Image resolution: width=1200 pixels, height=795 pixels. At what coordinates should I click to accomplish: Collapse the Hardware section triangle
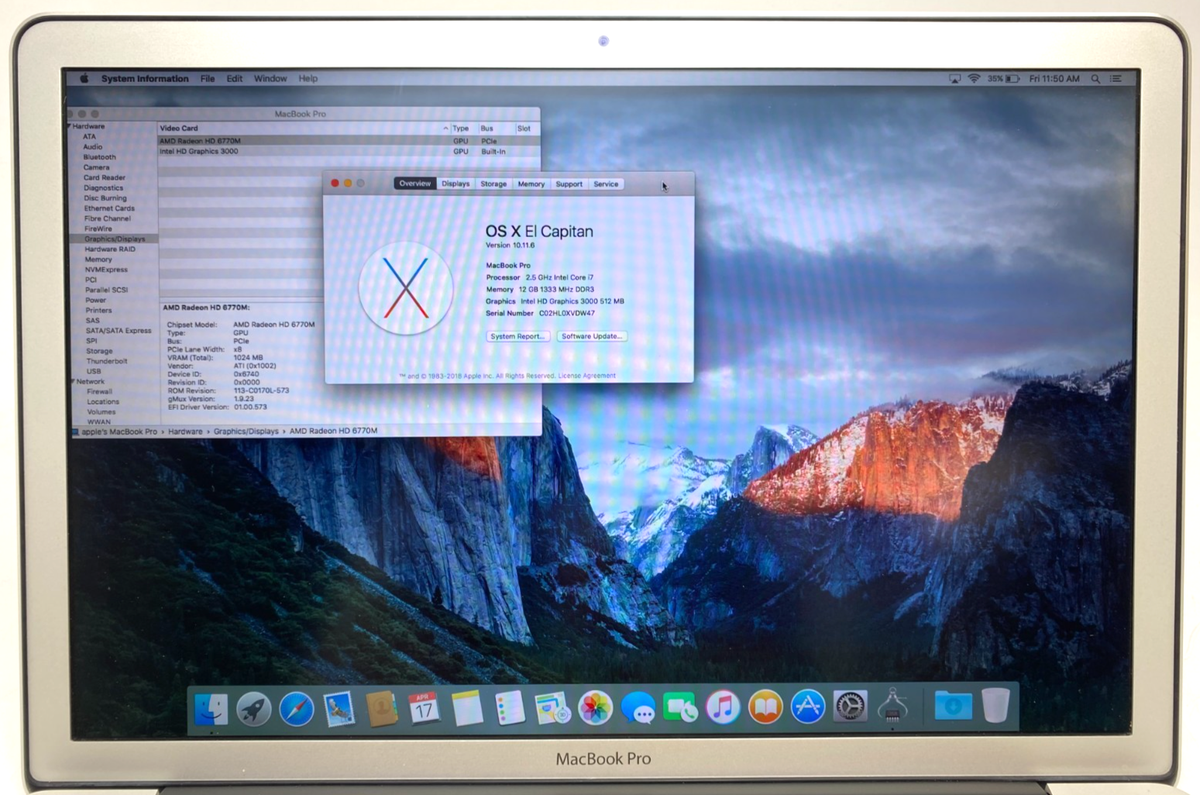pyautogui.click(x=69, y=127)
